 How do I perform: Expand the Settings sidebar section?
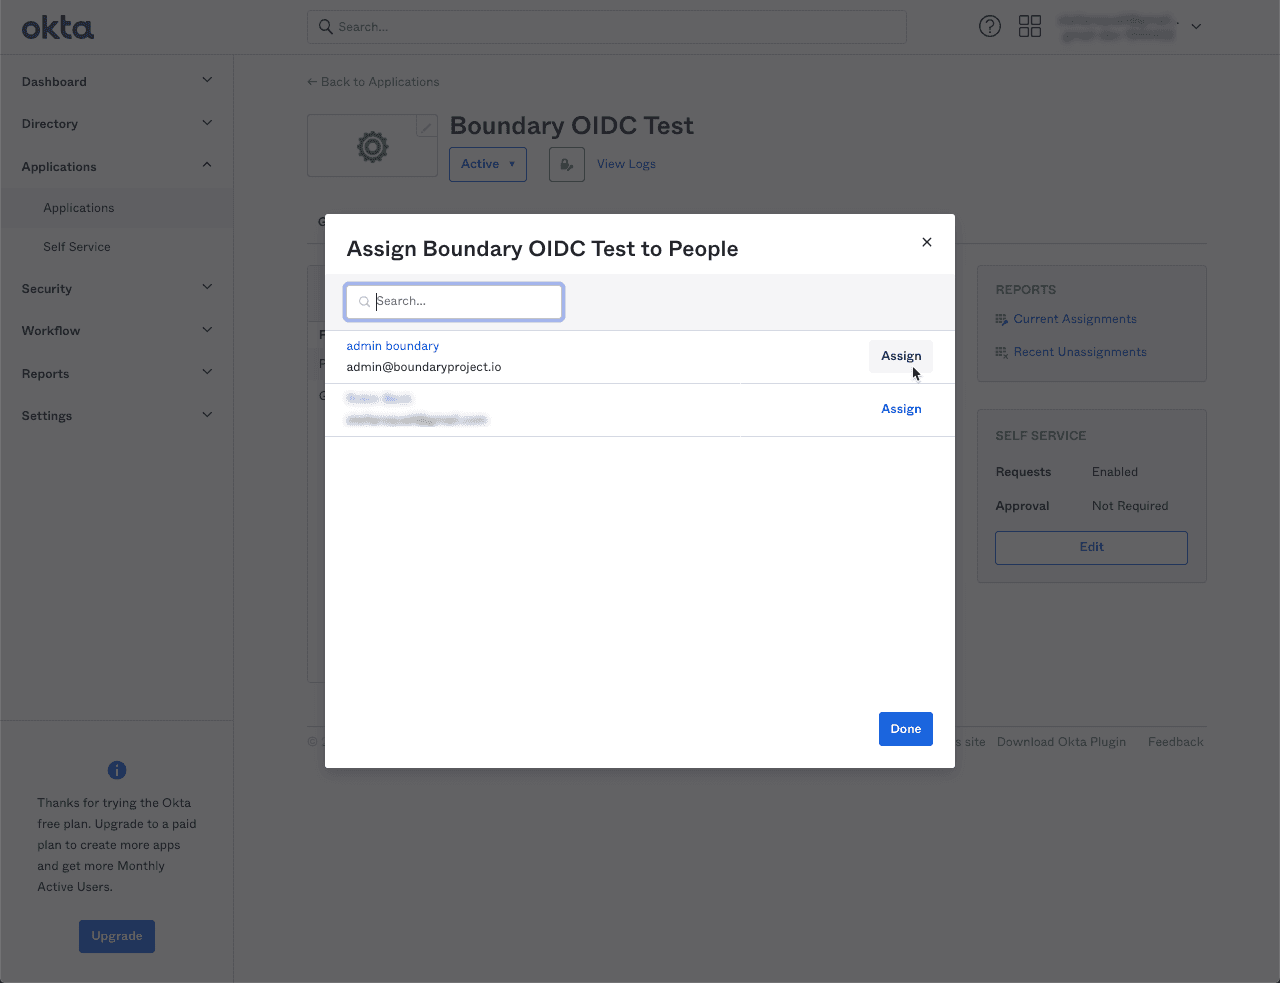pyautogui.click(x=207, y=414)
